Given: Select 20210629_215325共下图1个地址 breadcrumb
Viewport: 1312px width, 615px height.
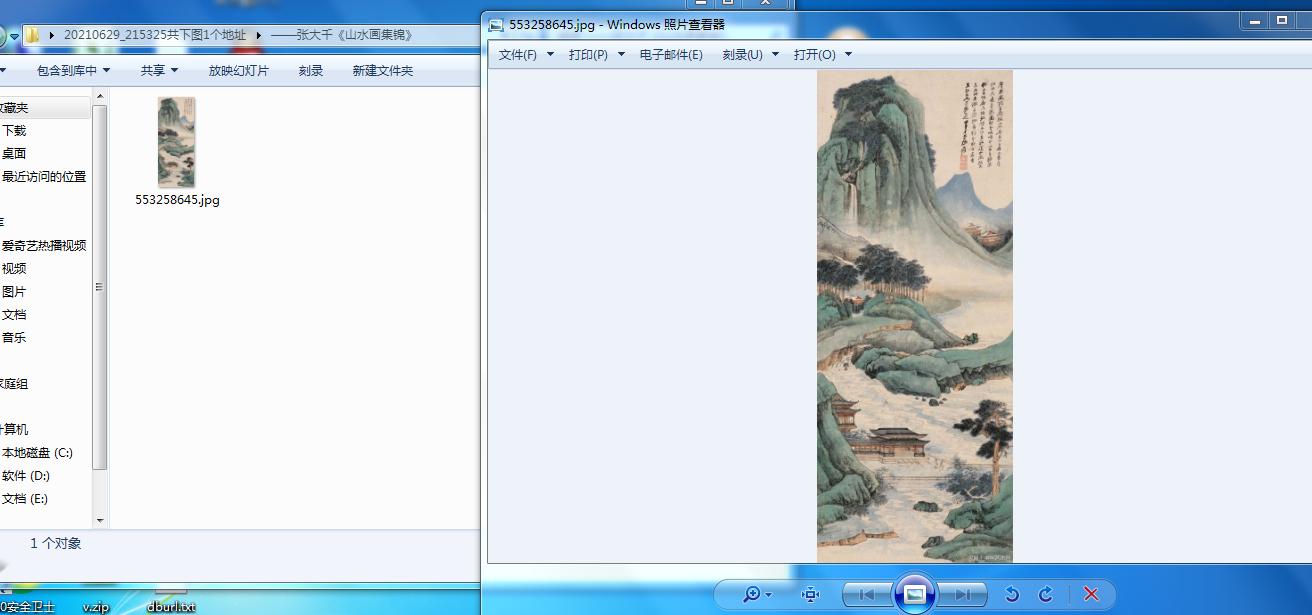Looking at the screenshot, I should point(155,35).
